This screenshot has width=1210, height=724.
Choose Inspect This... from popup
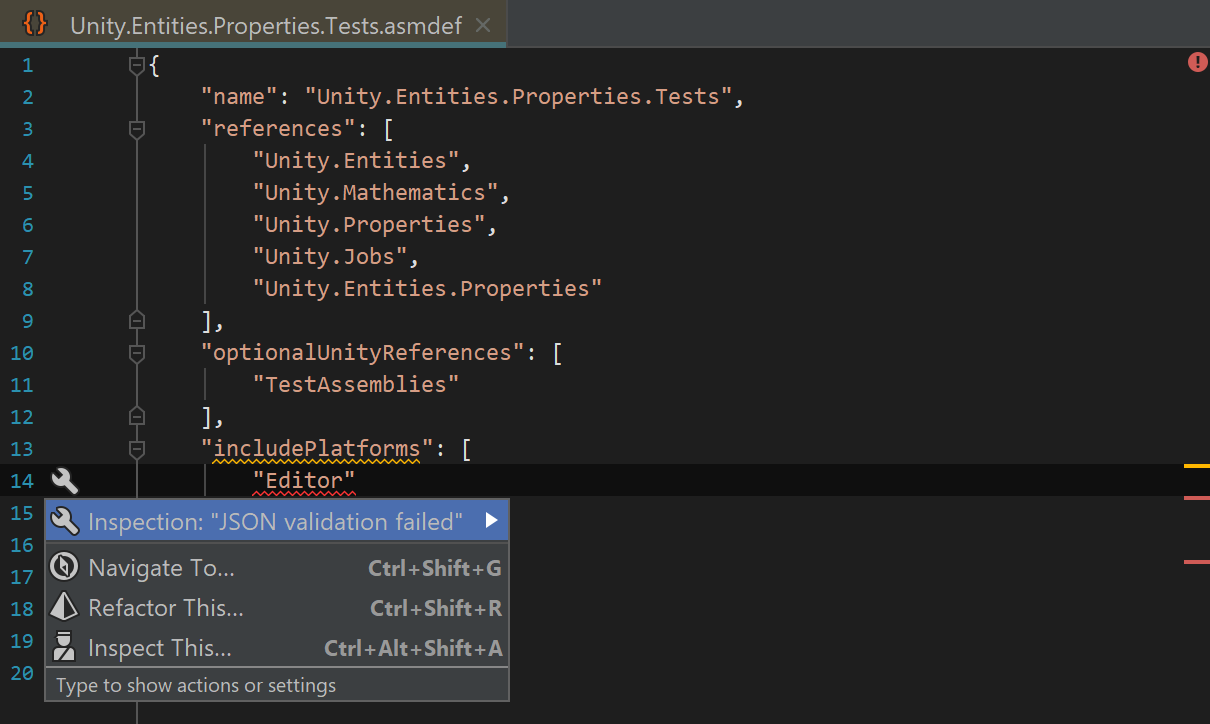tap(160, 648)
